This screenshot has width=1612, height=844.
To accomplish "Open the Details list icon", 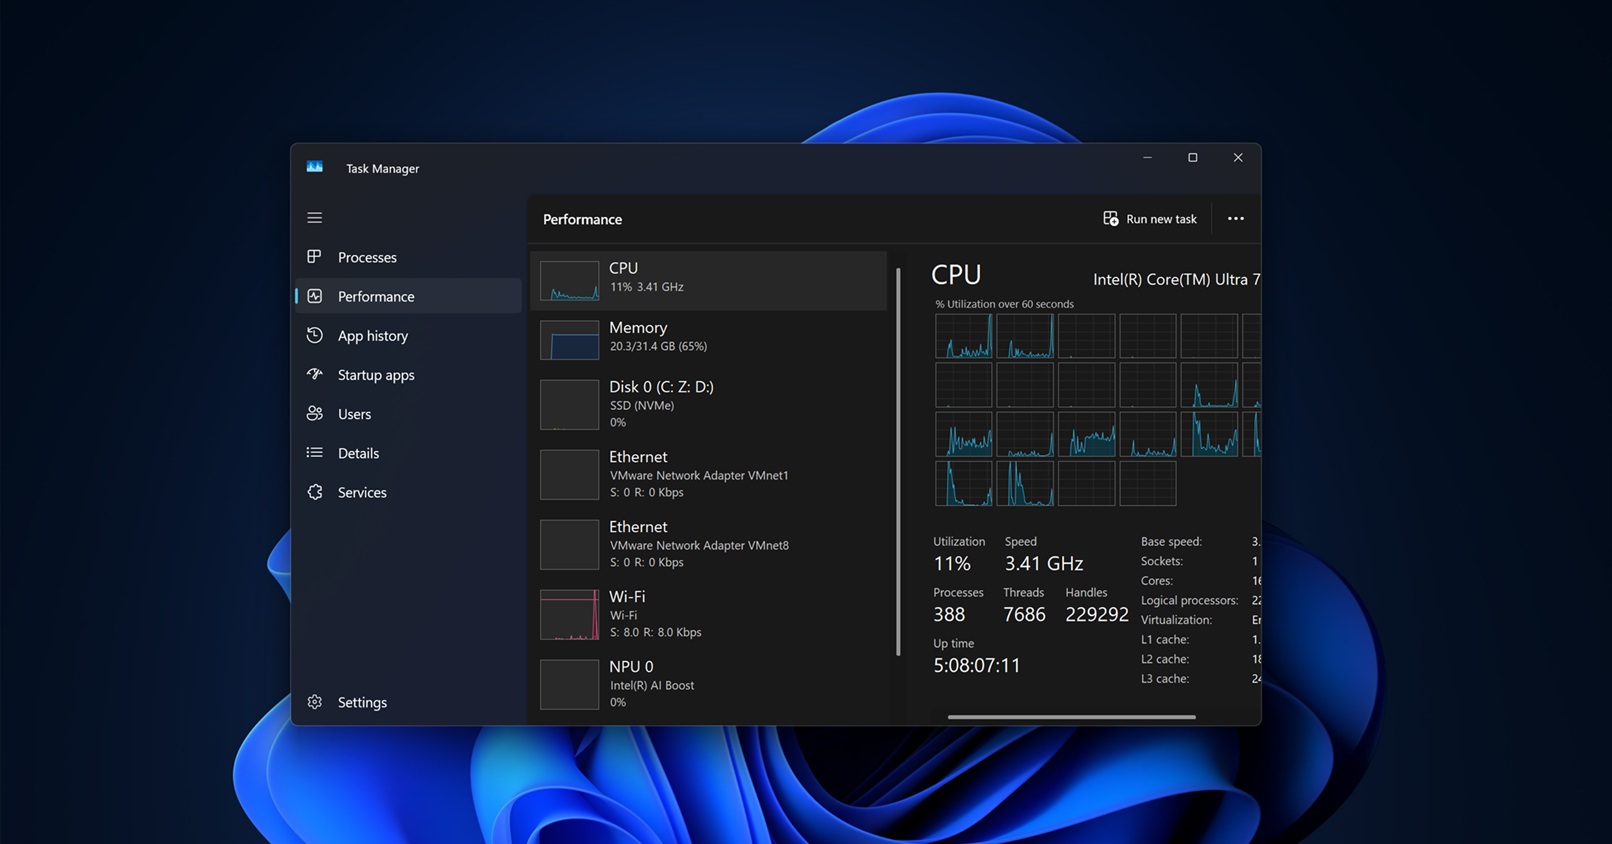I will [x=315, y=453].
